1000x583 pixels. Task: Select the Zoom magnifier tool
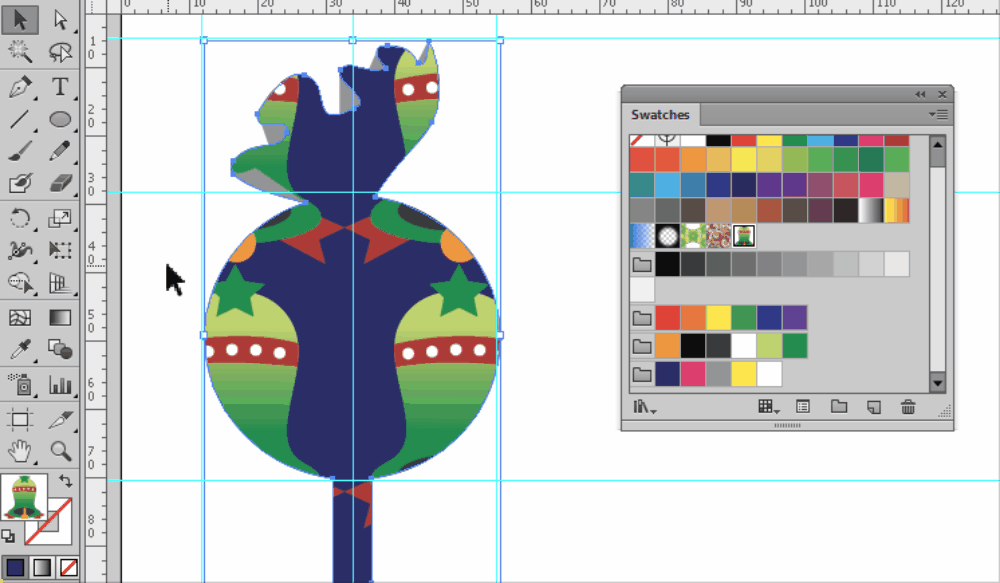point(60,451)
